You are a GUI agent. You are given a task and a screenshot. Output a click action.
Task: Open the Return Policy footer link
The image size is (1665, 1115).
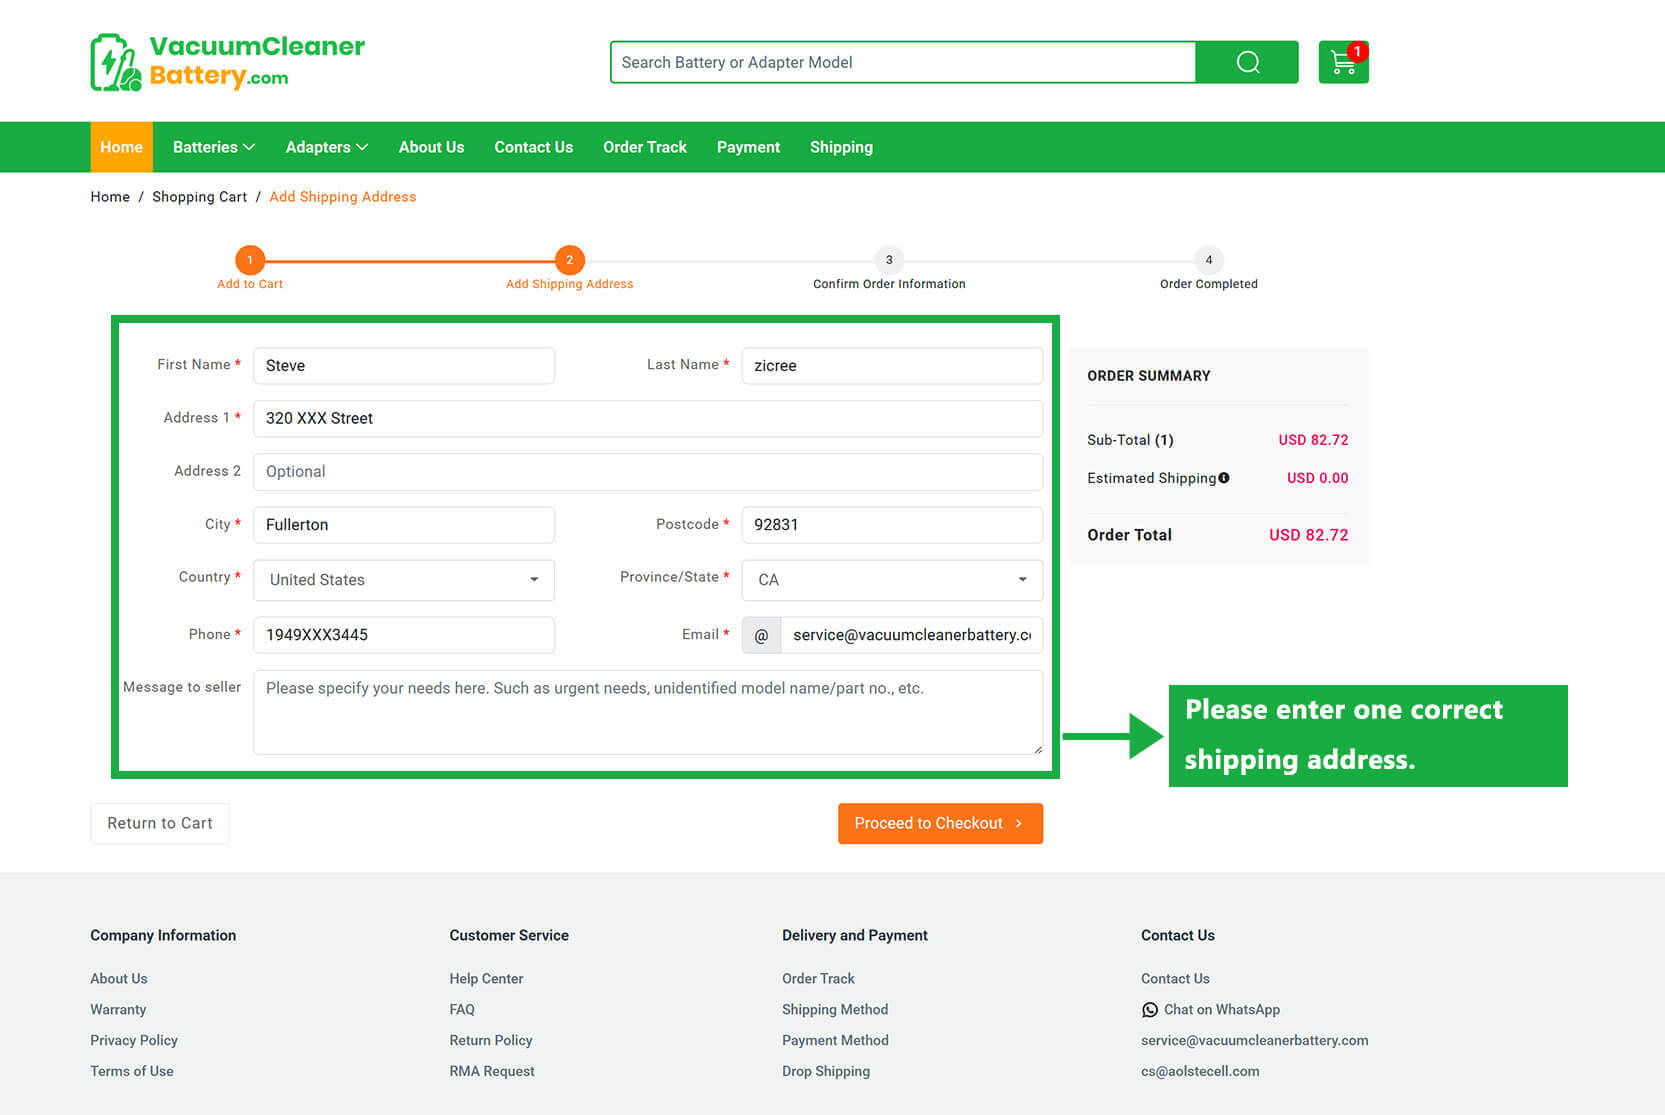[490, 1040]
